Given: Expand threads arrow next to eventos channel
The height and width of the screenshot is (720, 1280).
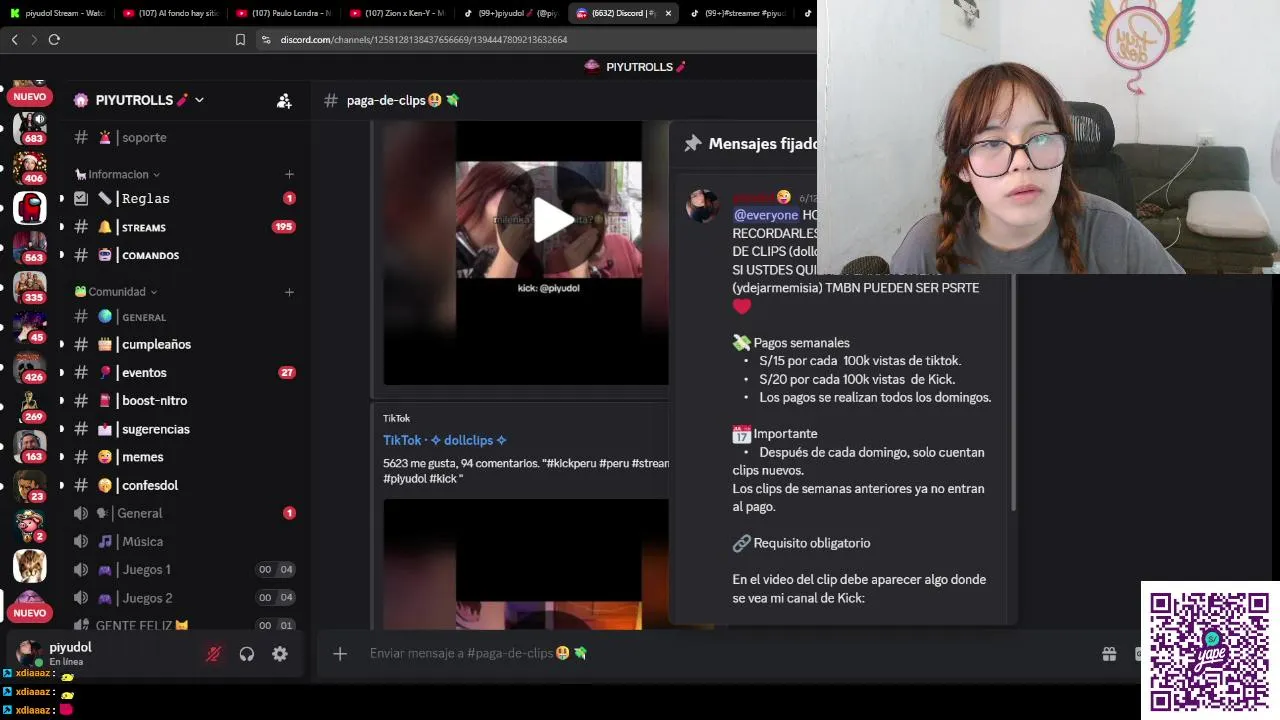Looking at the screenshot, I should 61,372.
